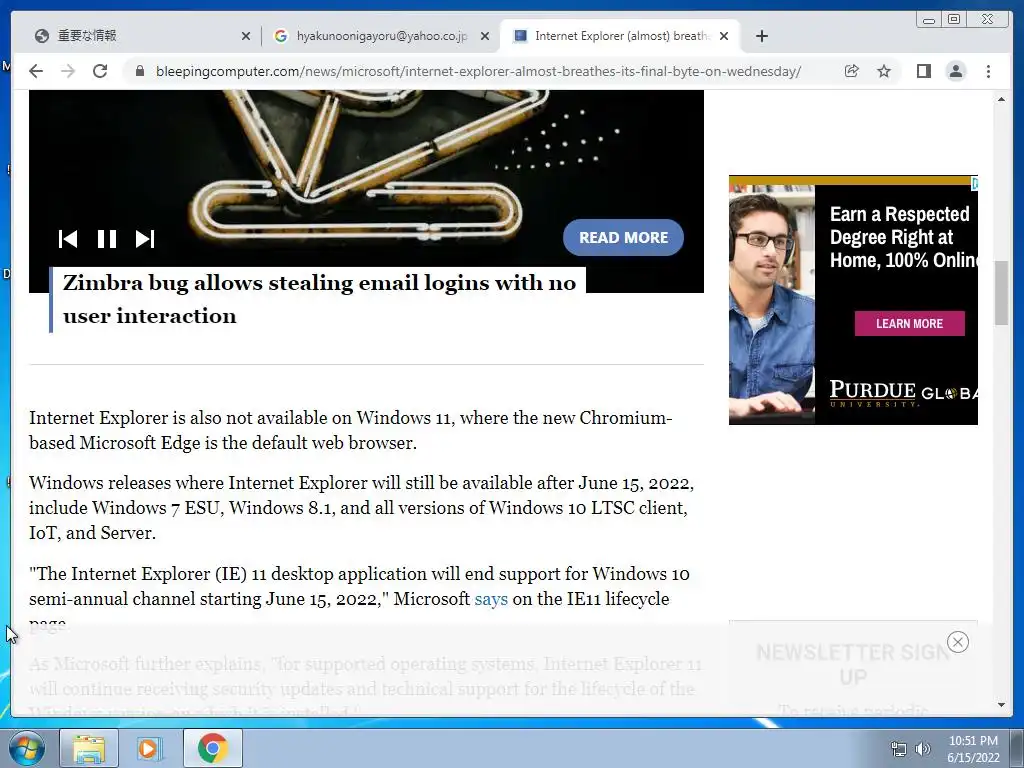Click the 'Windows releases where Internet Explorer' paragraph
Image resolution: width=1024 pixels, height=768 pixels.
coord(361,508)
